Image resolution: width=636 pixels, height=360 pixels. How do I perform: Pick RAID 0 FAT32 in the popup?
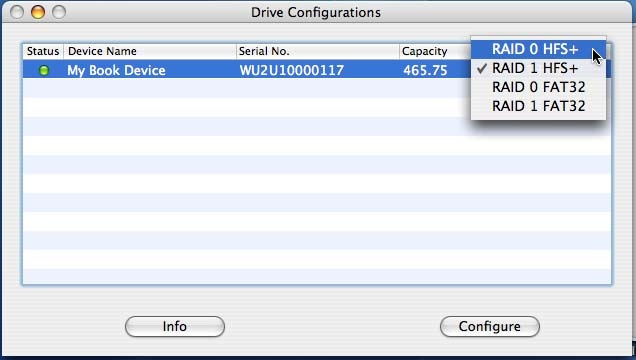point(538,87)
